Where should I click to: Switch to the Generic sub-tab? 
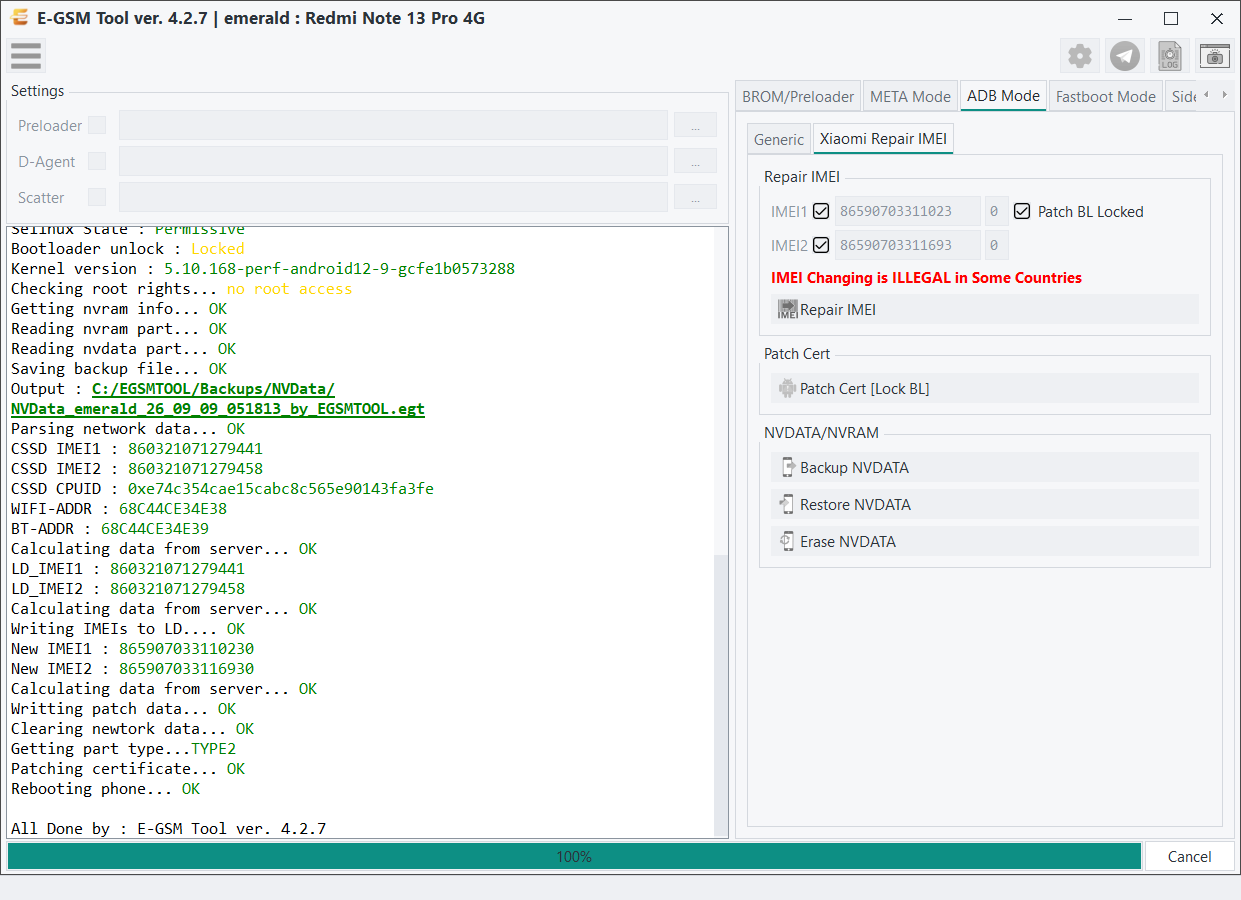(x=779, y=140)
